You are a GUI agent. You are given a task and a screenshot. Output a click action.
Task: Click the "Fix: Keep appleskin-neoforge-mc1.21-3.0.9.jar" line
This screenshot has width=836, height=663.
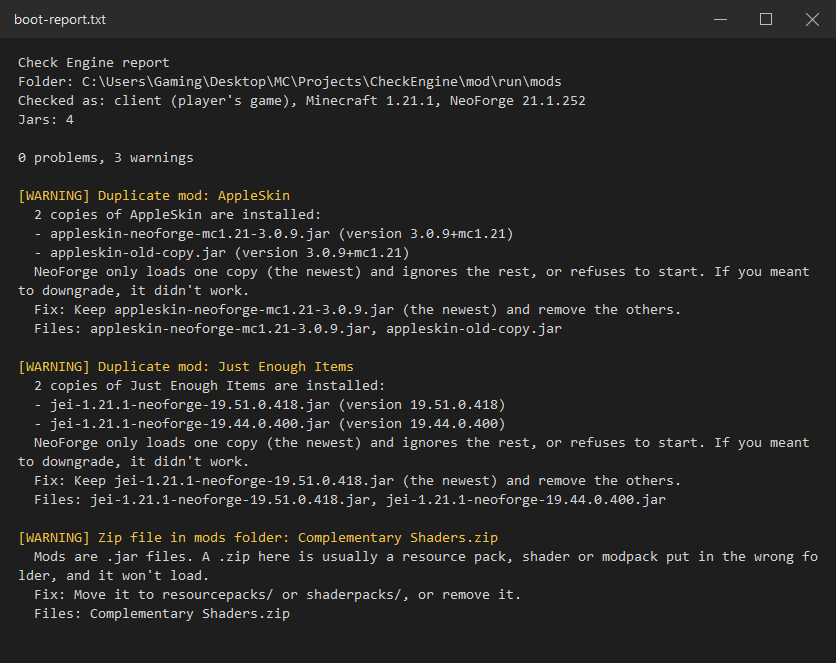click(357, 310)
